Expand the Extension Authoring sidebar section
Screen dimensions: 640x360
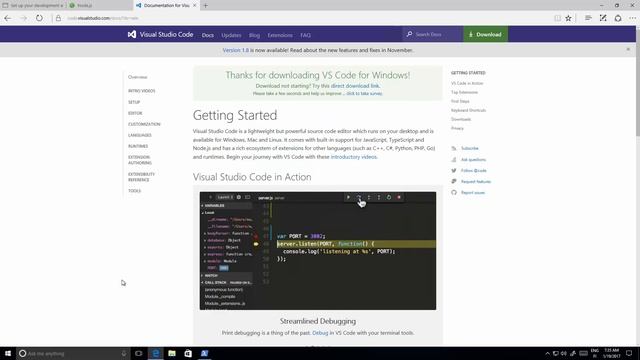click(140, 160)
